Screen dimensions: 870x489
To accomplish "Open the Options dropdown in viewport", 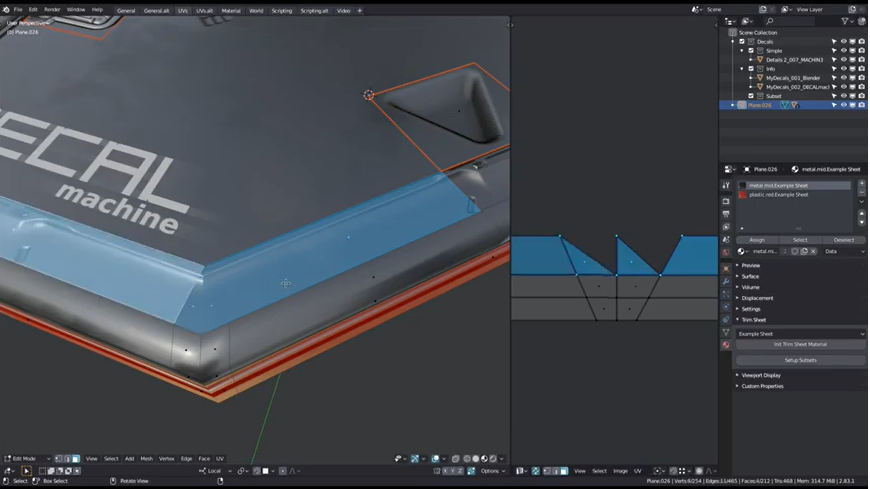I will coord(493,471).
